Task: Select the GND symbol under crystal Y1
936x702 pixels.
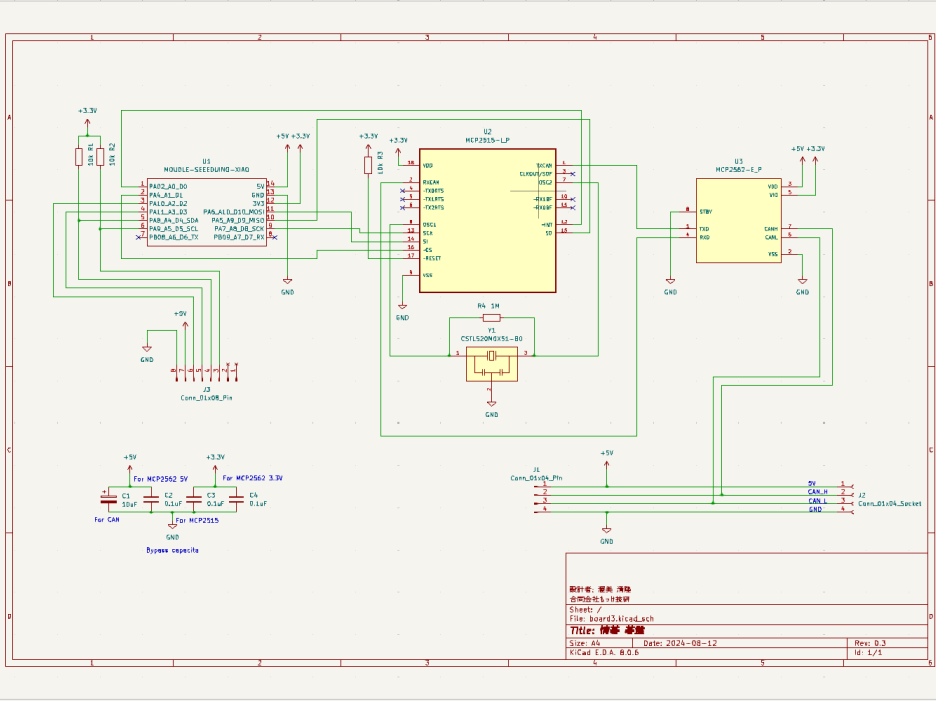Action: (491, 403)
